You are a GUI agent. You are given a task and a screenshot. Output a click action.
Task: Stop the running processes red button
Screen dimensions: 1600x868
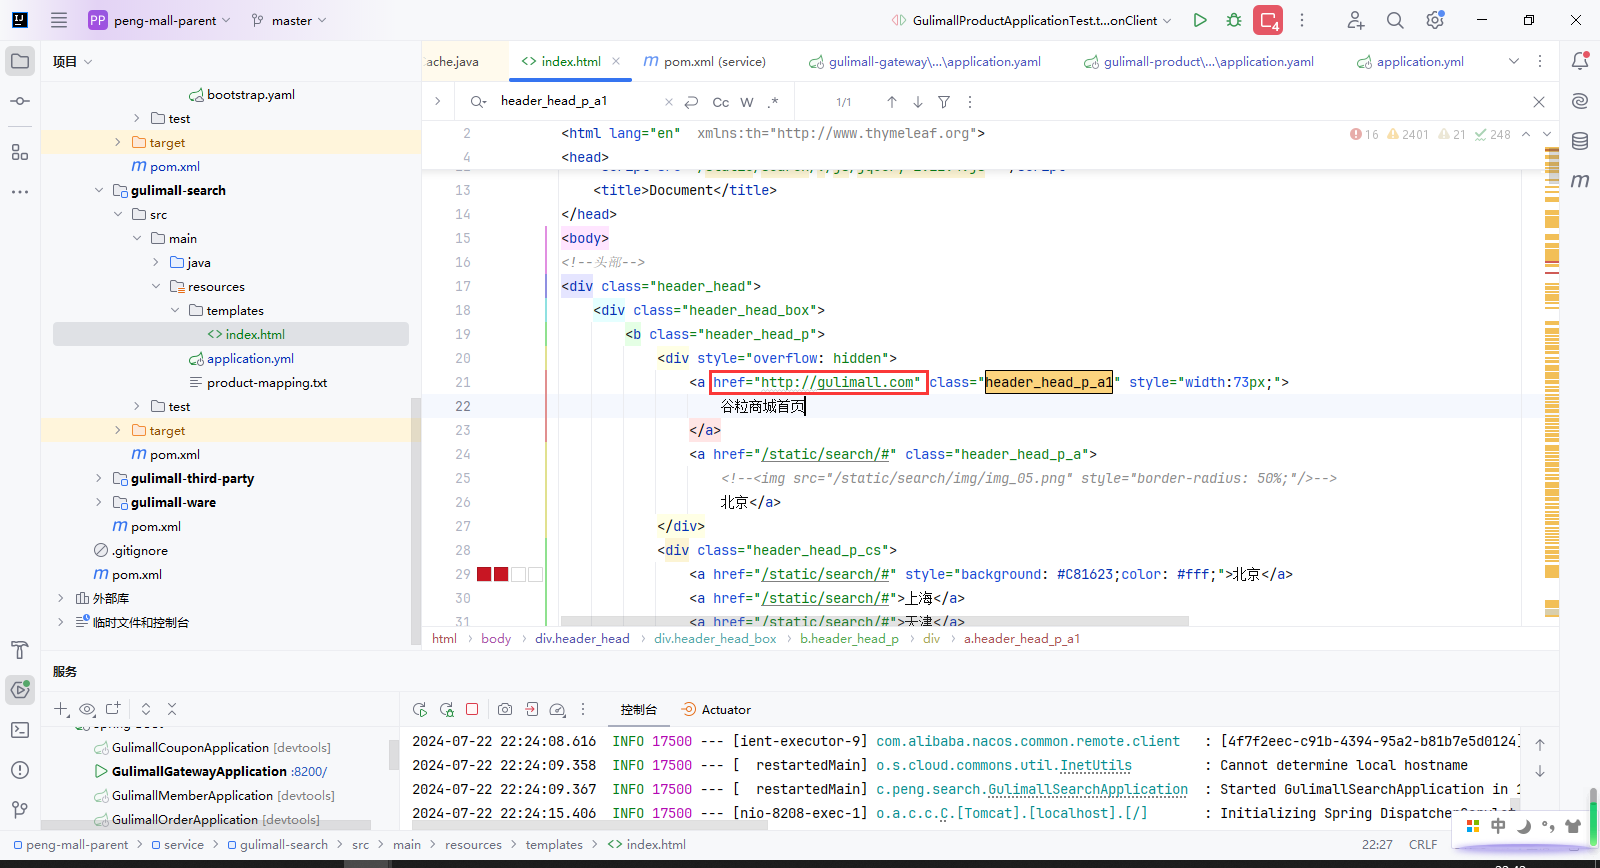[1268, 20]
